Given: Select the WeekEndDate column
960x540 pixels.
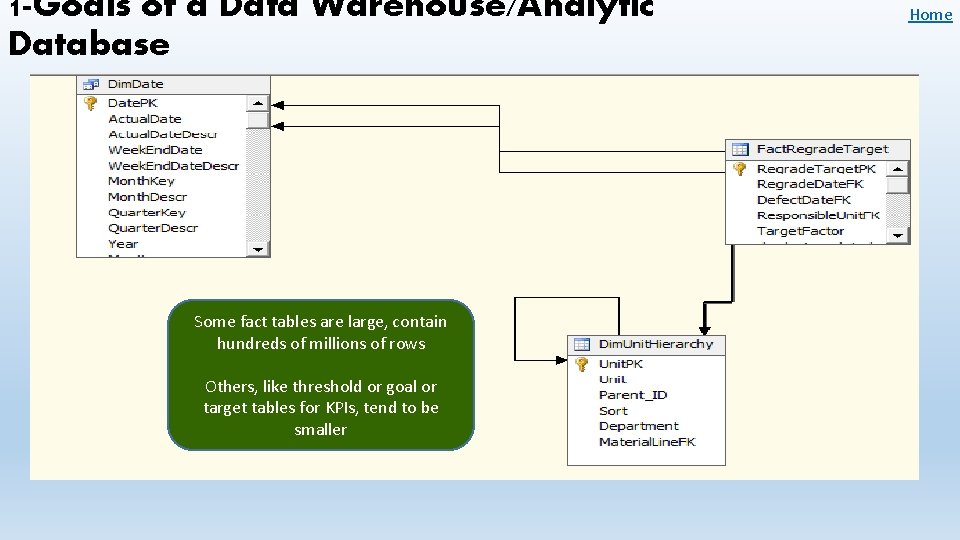Looking at the screenshot, I should point(155,149).
